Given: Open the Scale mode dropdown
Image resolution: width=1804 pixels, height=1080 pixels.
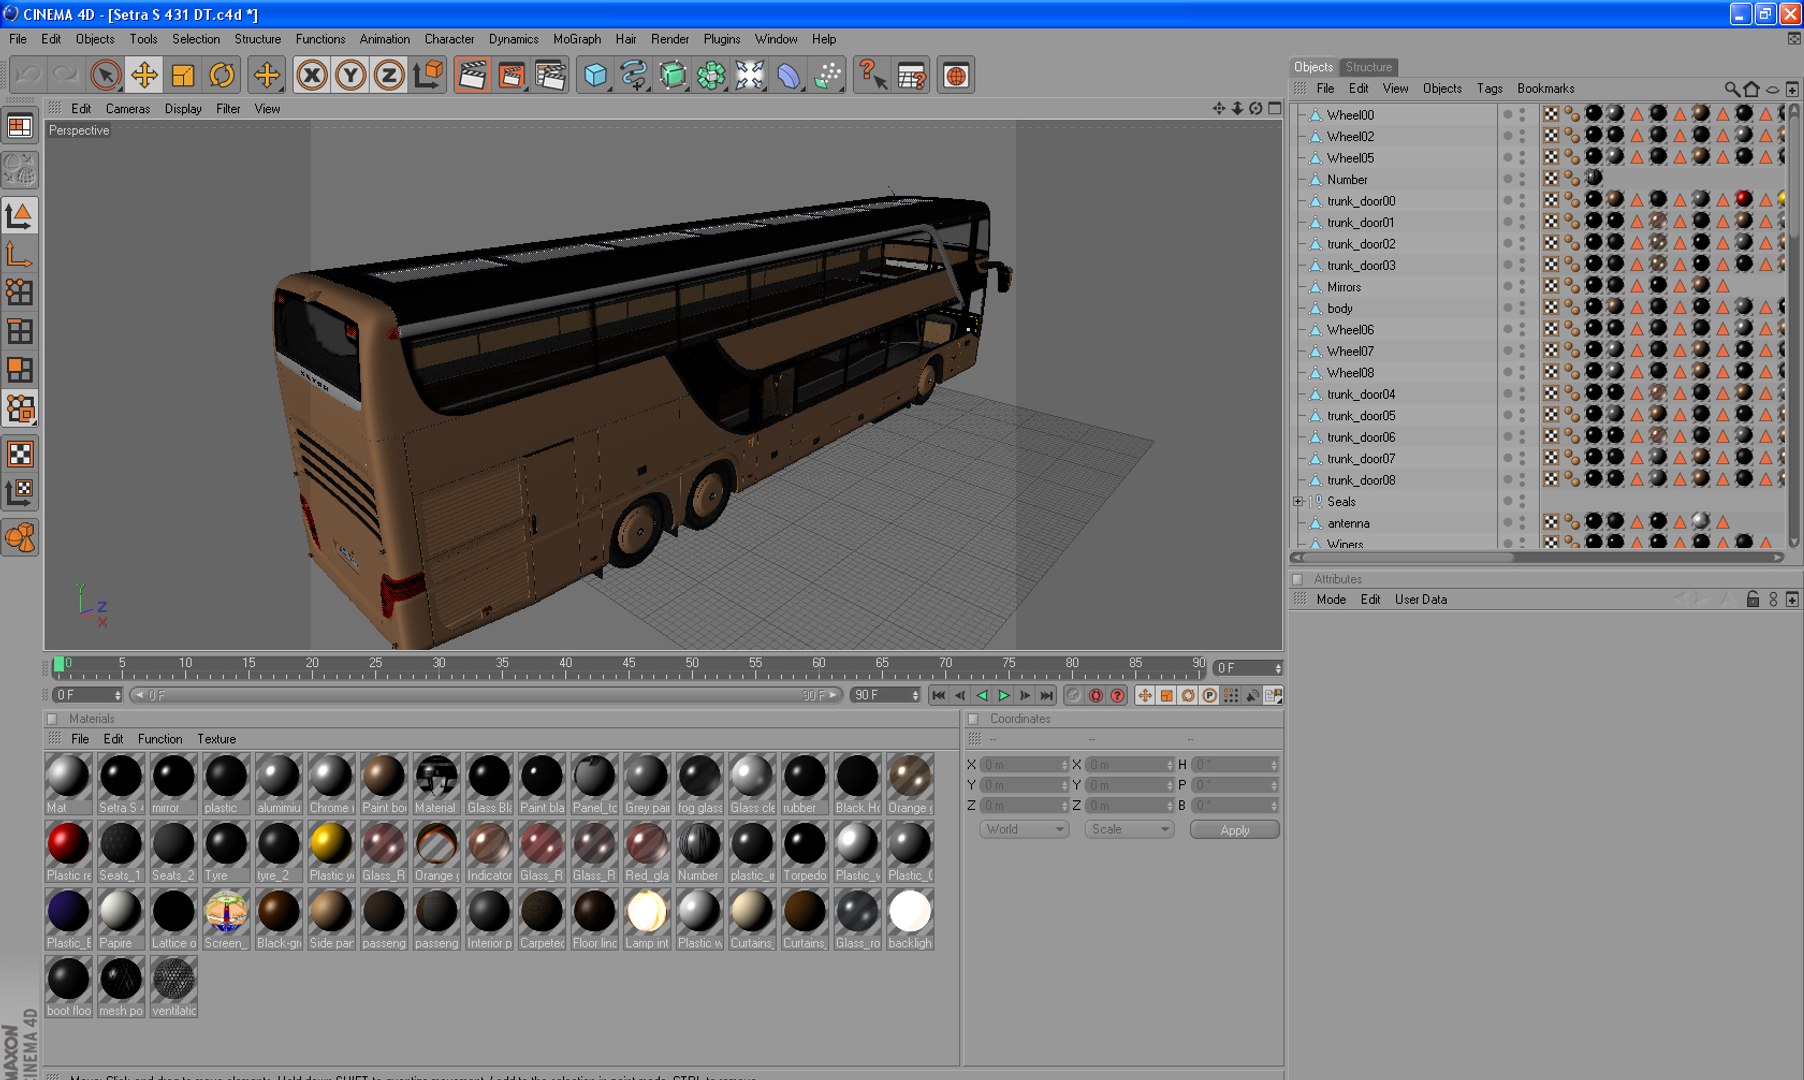Looking at the screenshot, I should click(1129, 829).
